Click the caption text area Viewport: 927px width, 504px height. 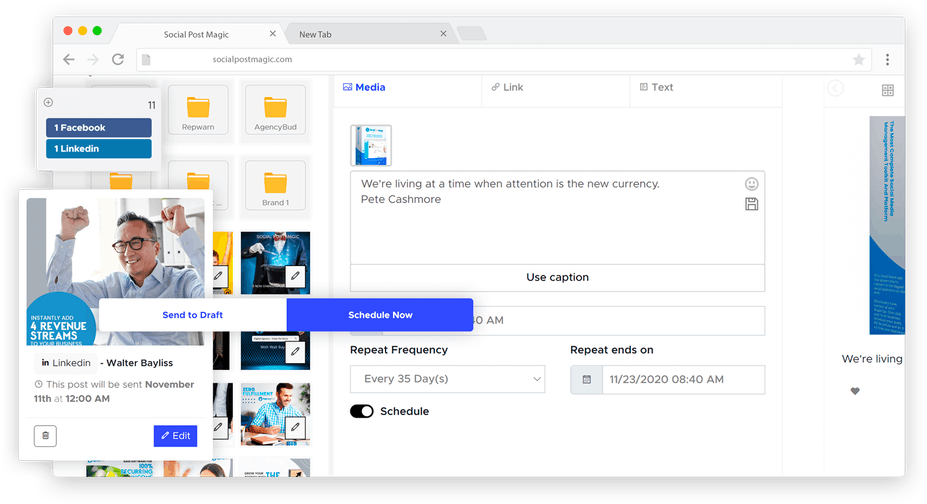click(558, 217)
